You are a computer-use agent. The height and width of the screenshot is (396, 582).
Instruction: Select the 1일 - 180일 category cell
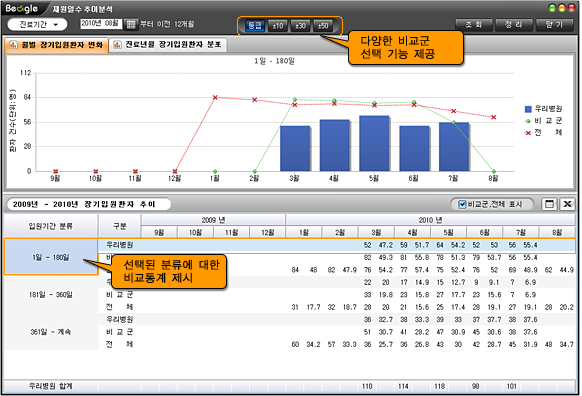[x=51, y=257]
